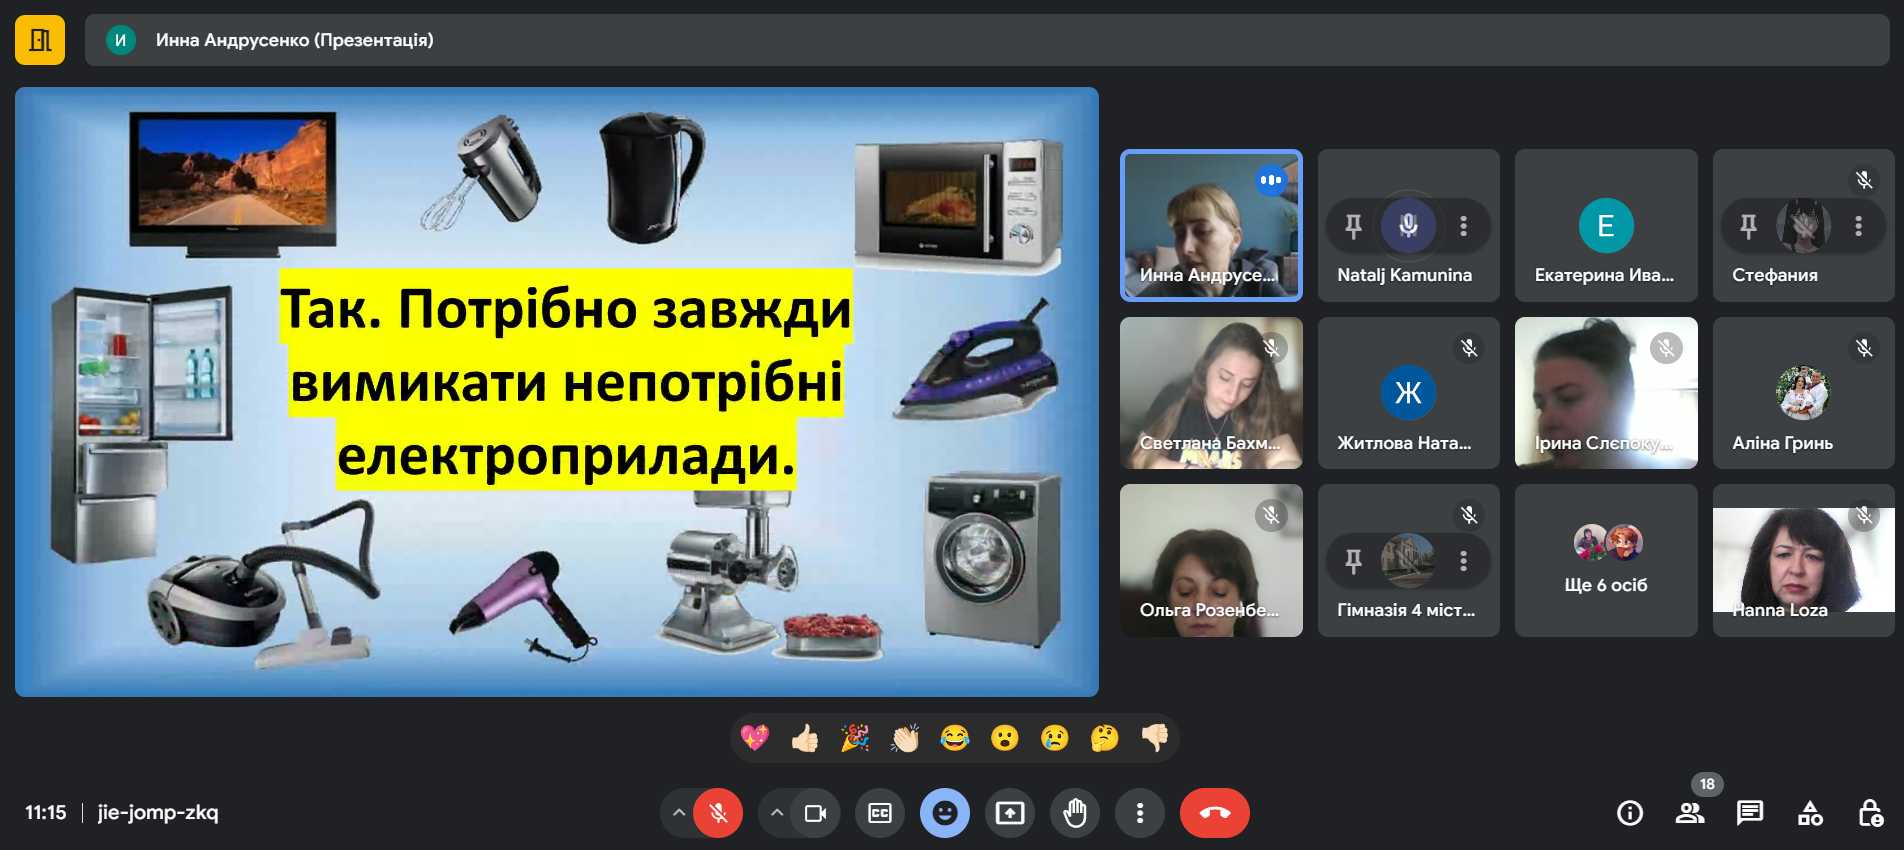The height and width of the screenshot is (850, 1904).
Task: Open meeting details info icon
Action: click(x=1630, y=813)
